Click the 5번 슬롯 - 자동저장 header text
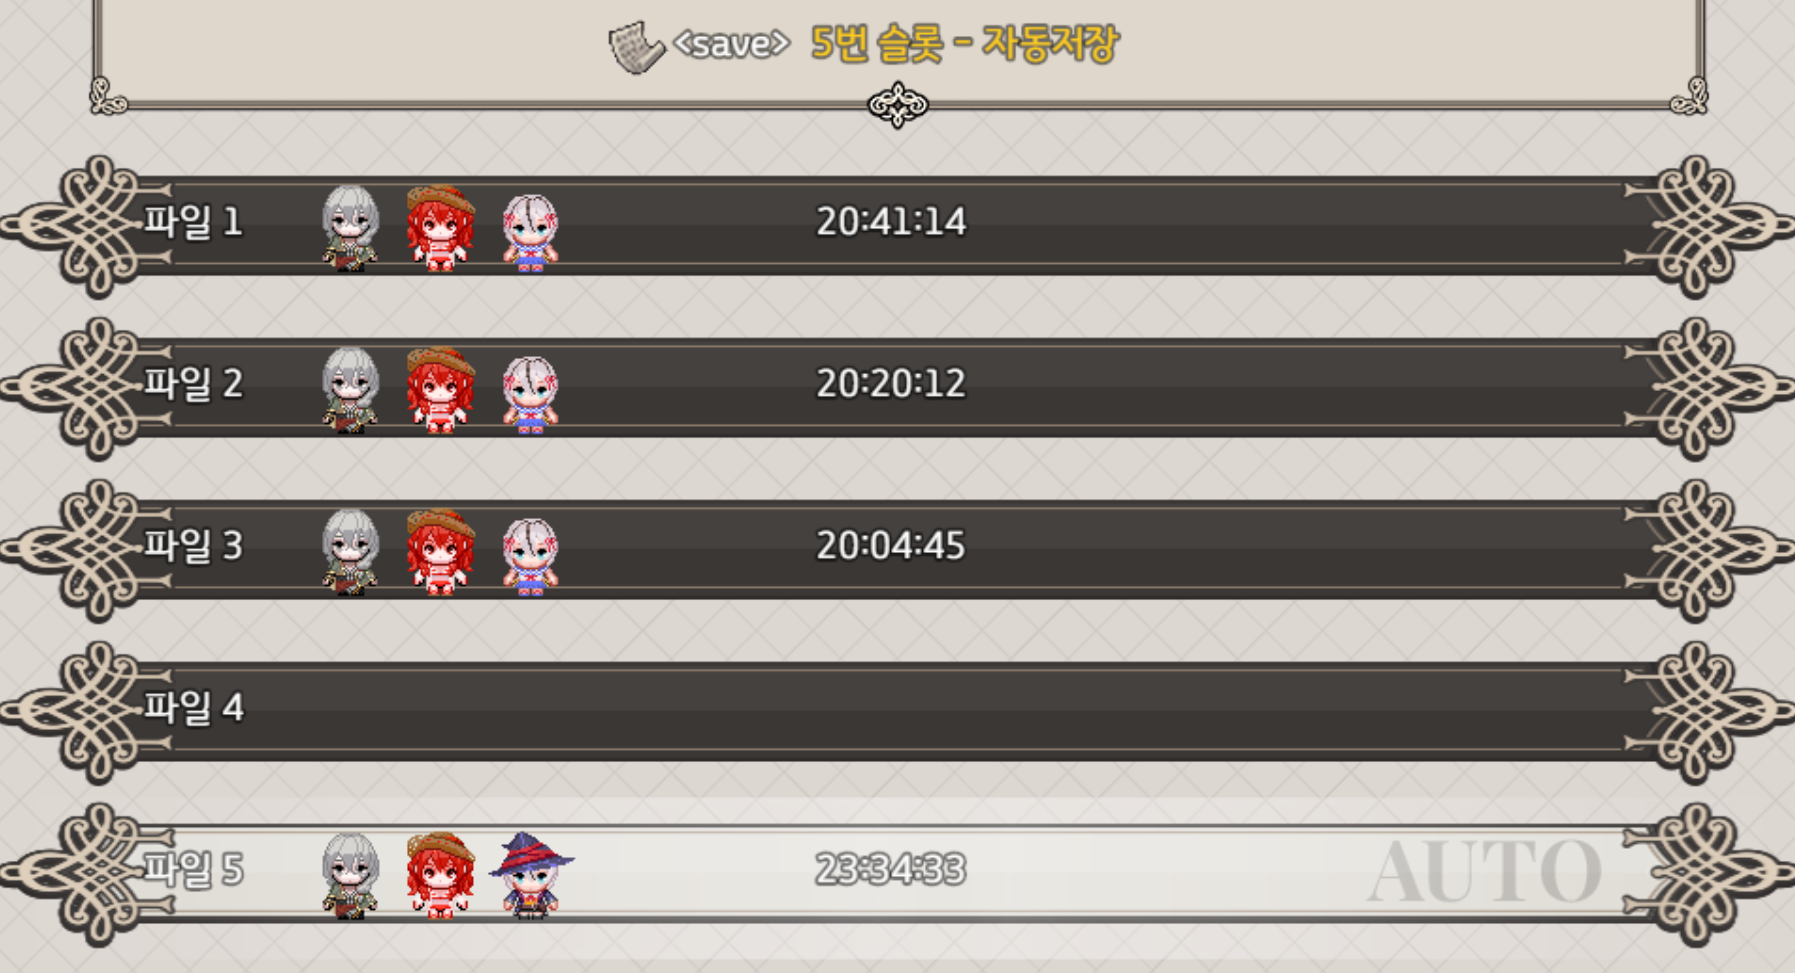 (965, 43)
